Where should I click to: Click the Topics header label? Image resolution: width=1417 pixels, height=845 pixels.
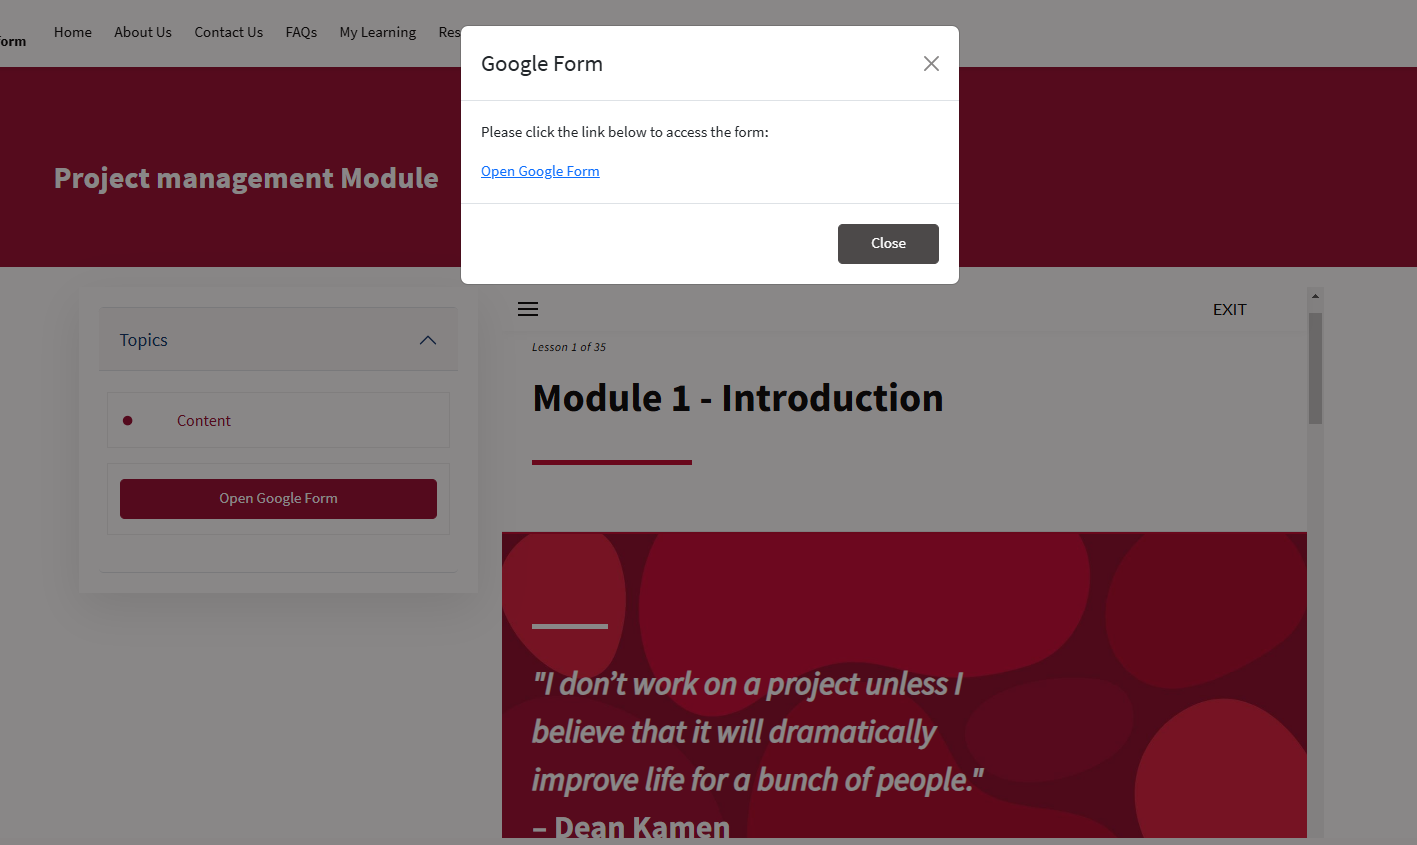click(144, 340)
